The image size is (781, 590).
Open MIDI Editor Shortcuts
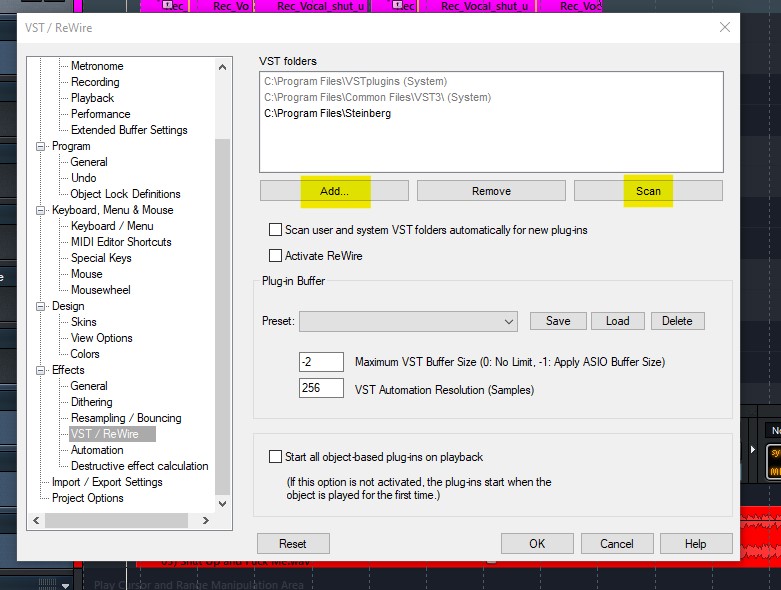click(121, 242)
